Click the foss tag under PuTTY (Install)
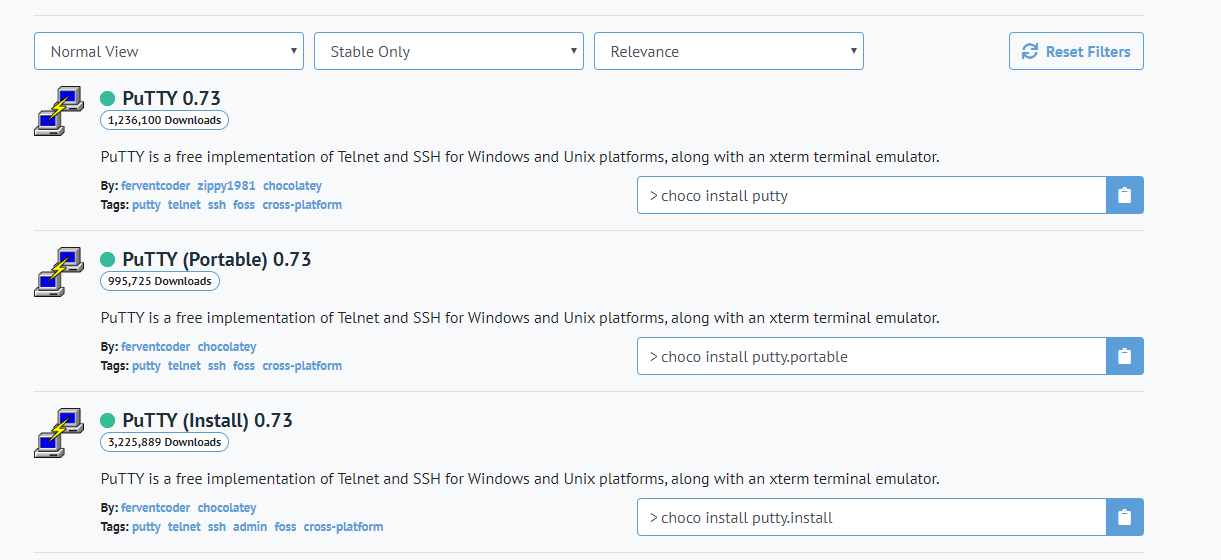Image resolution: width=1221 pixels, height=560 pixels. pos(286,527)
